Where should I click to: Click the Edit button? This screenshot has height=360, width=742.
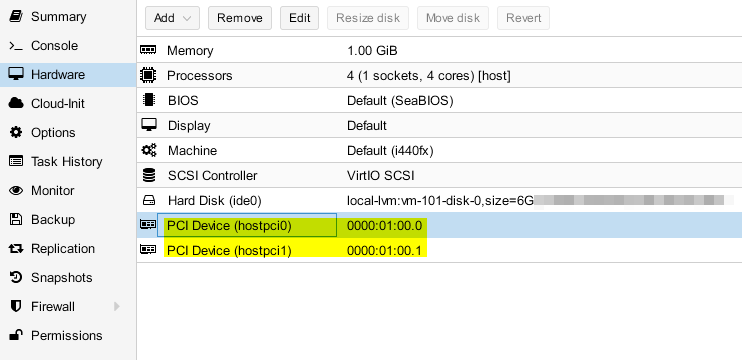tap(300, 18)
